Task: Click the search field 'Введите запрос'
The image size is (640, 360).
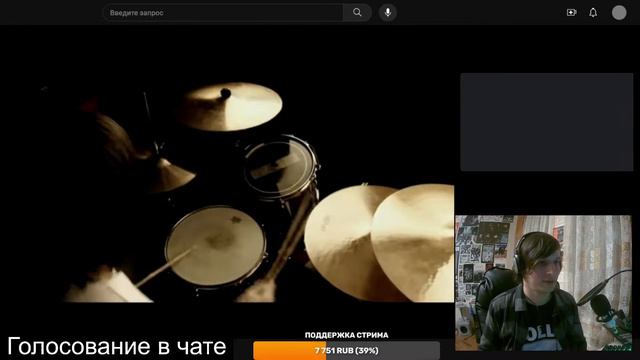Action: coord(223,13)
